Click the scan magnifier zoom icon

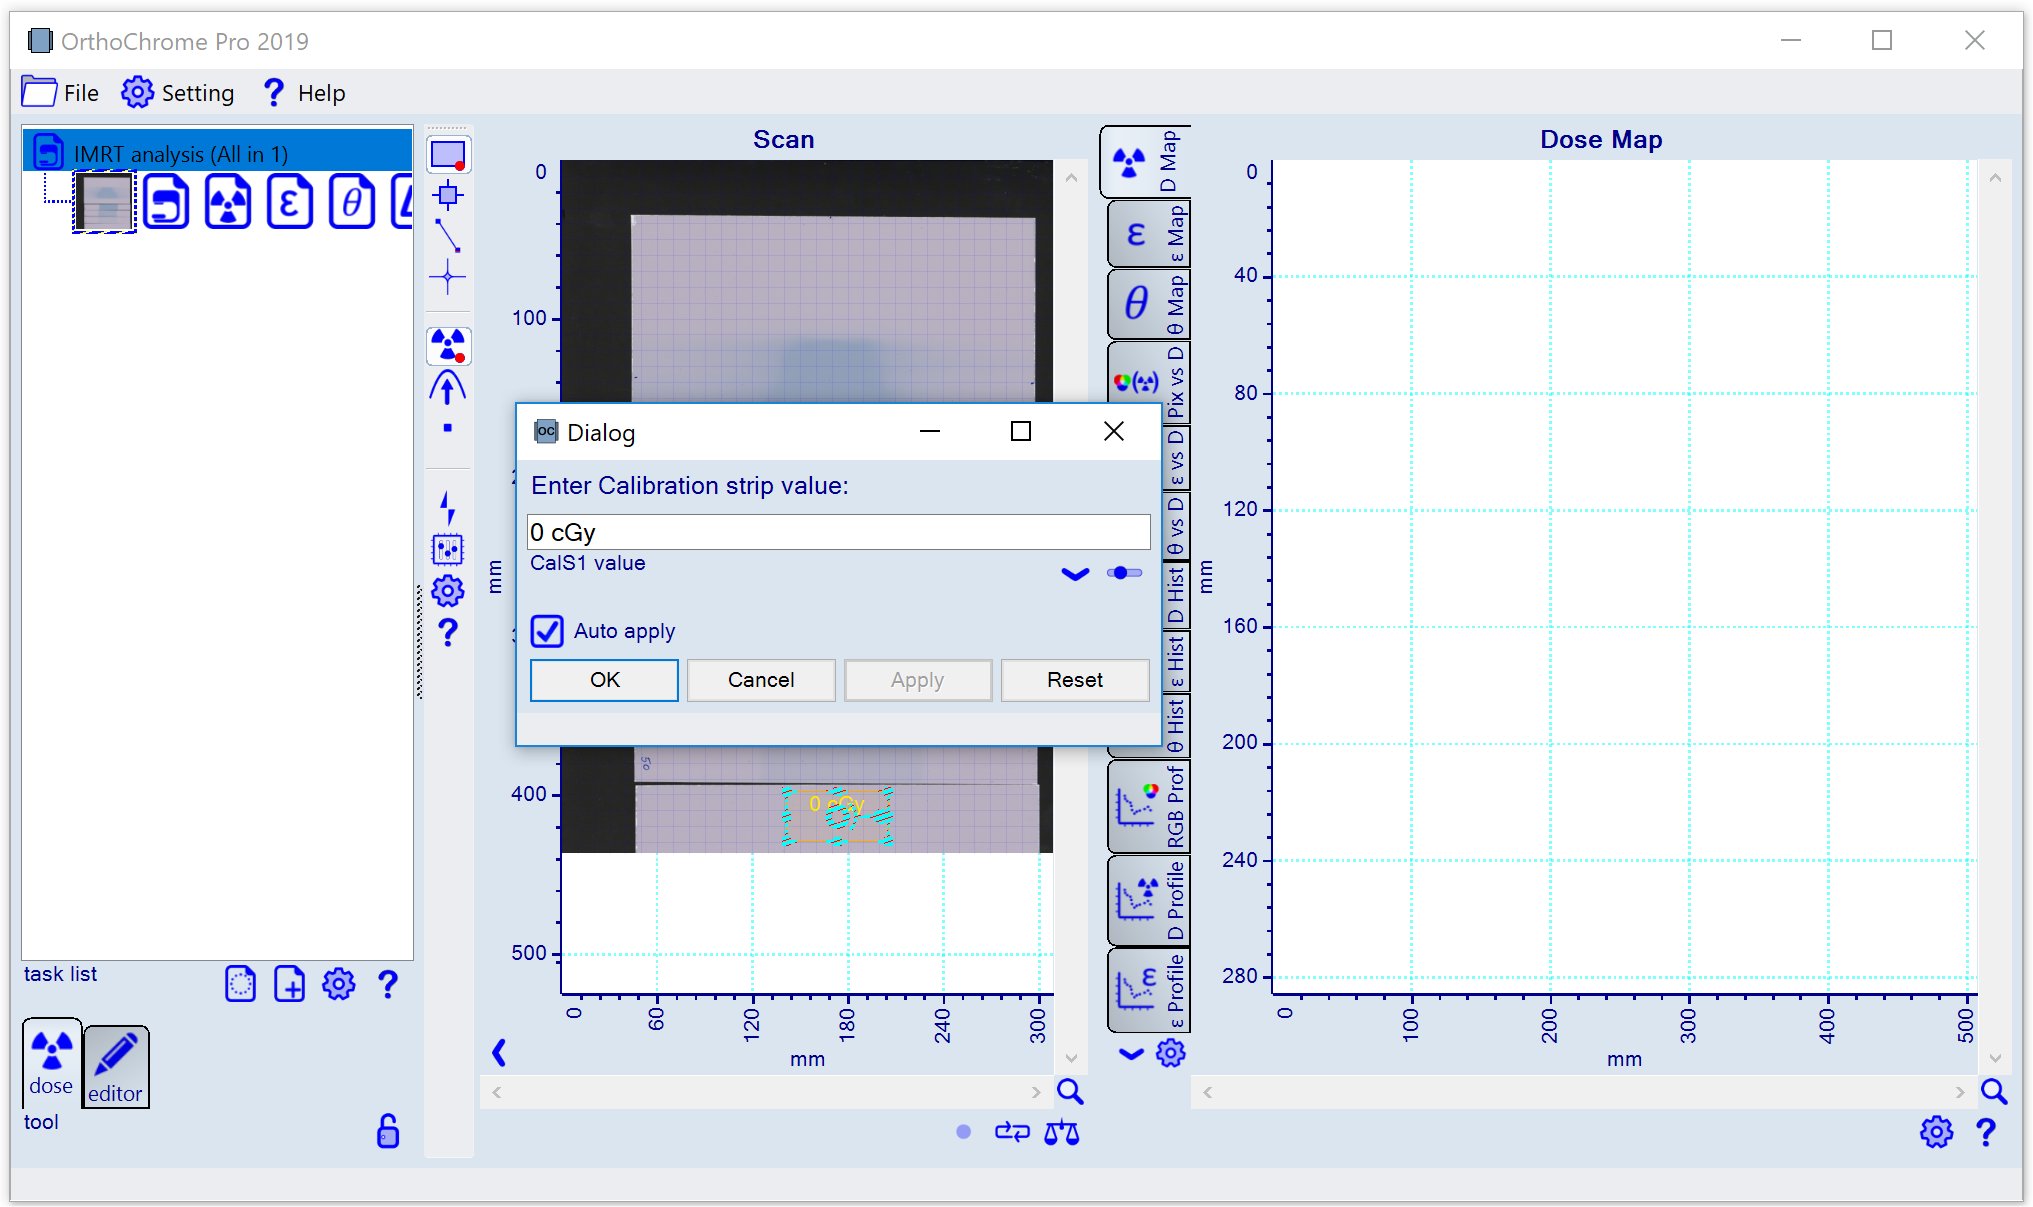[x=1069, y=1092]
